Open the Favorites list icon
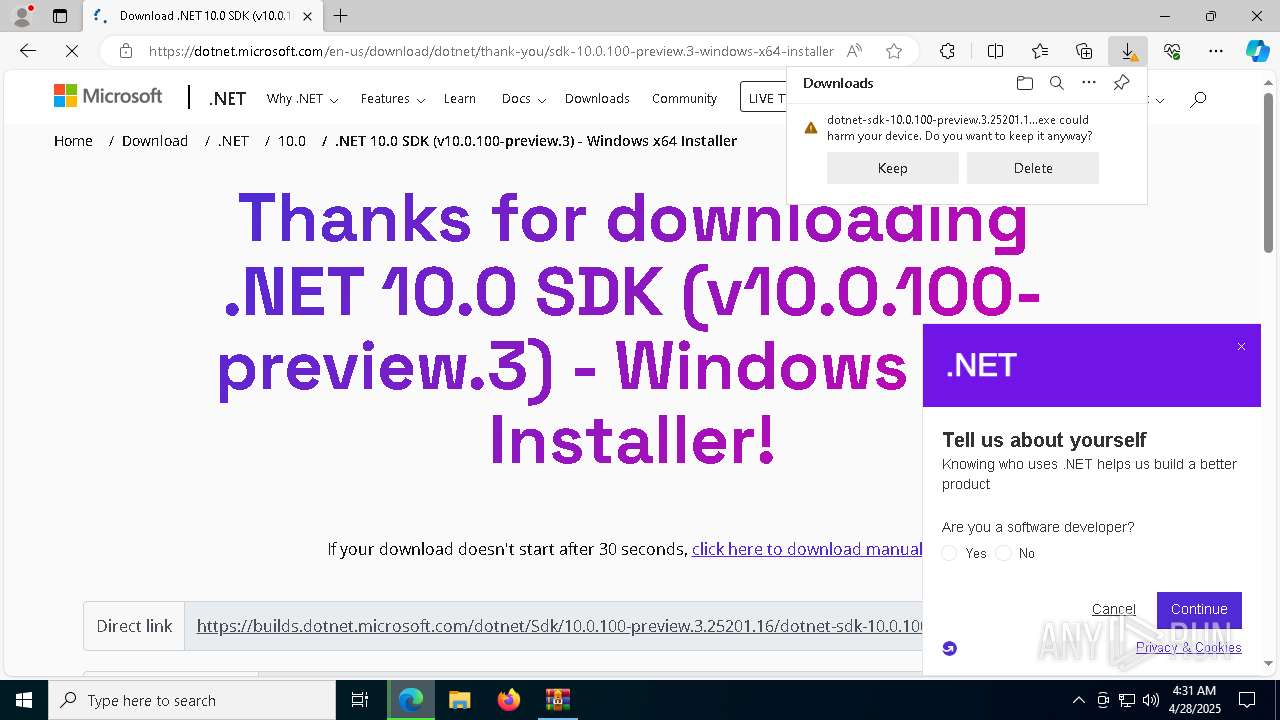This screenshot has height=720, width=1280. (1040, 51)
